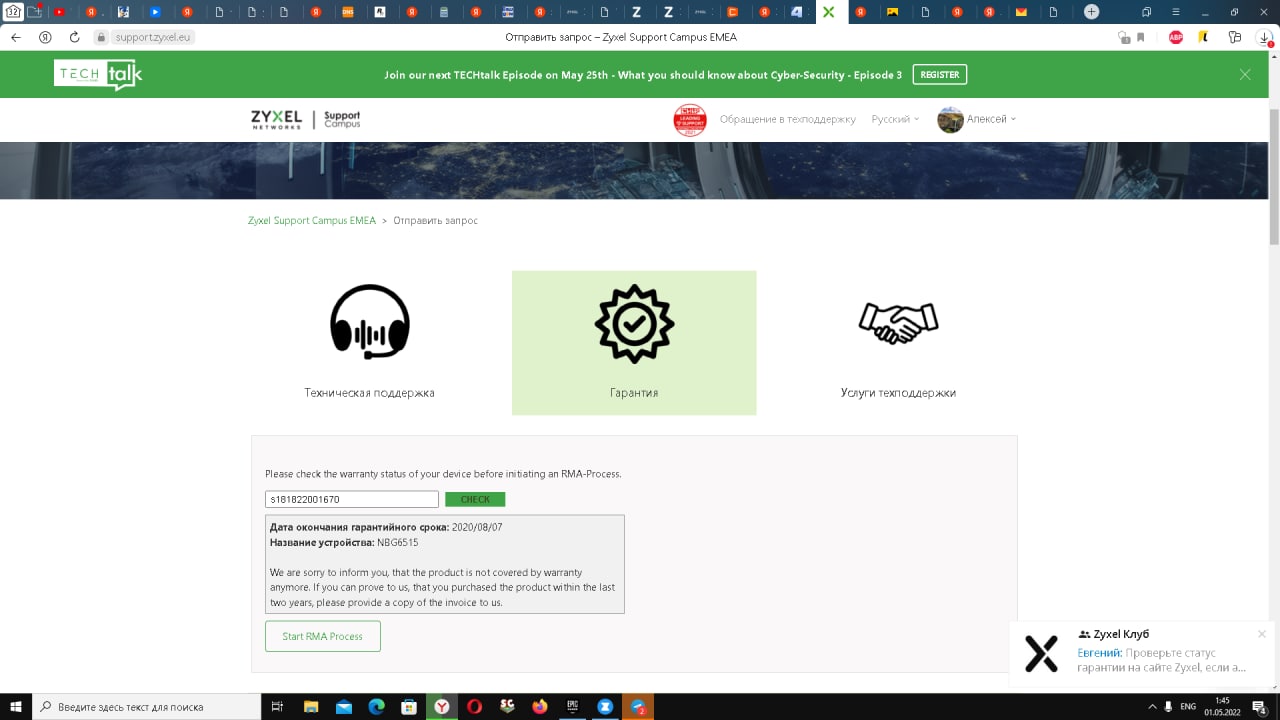Screen dimensions: 1280x720
Task: Open File Explorer from the taskbar
Action: point(311,707)
